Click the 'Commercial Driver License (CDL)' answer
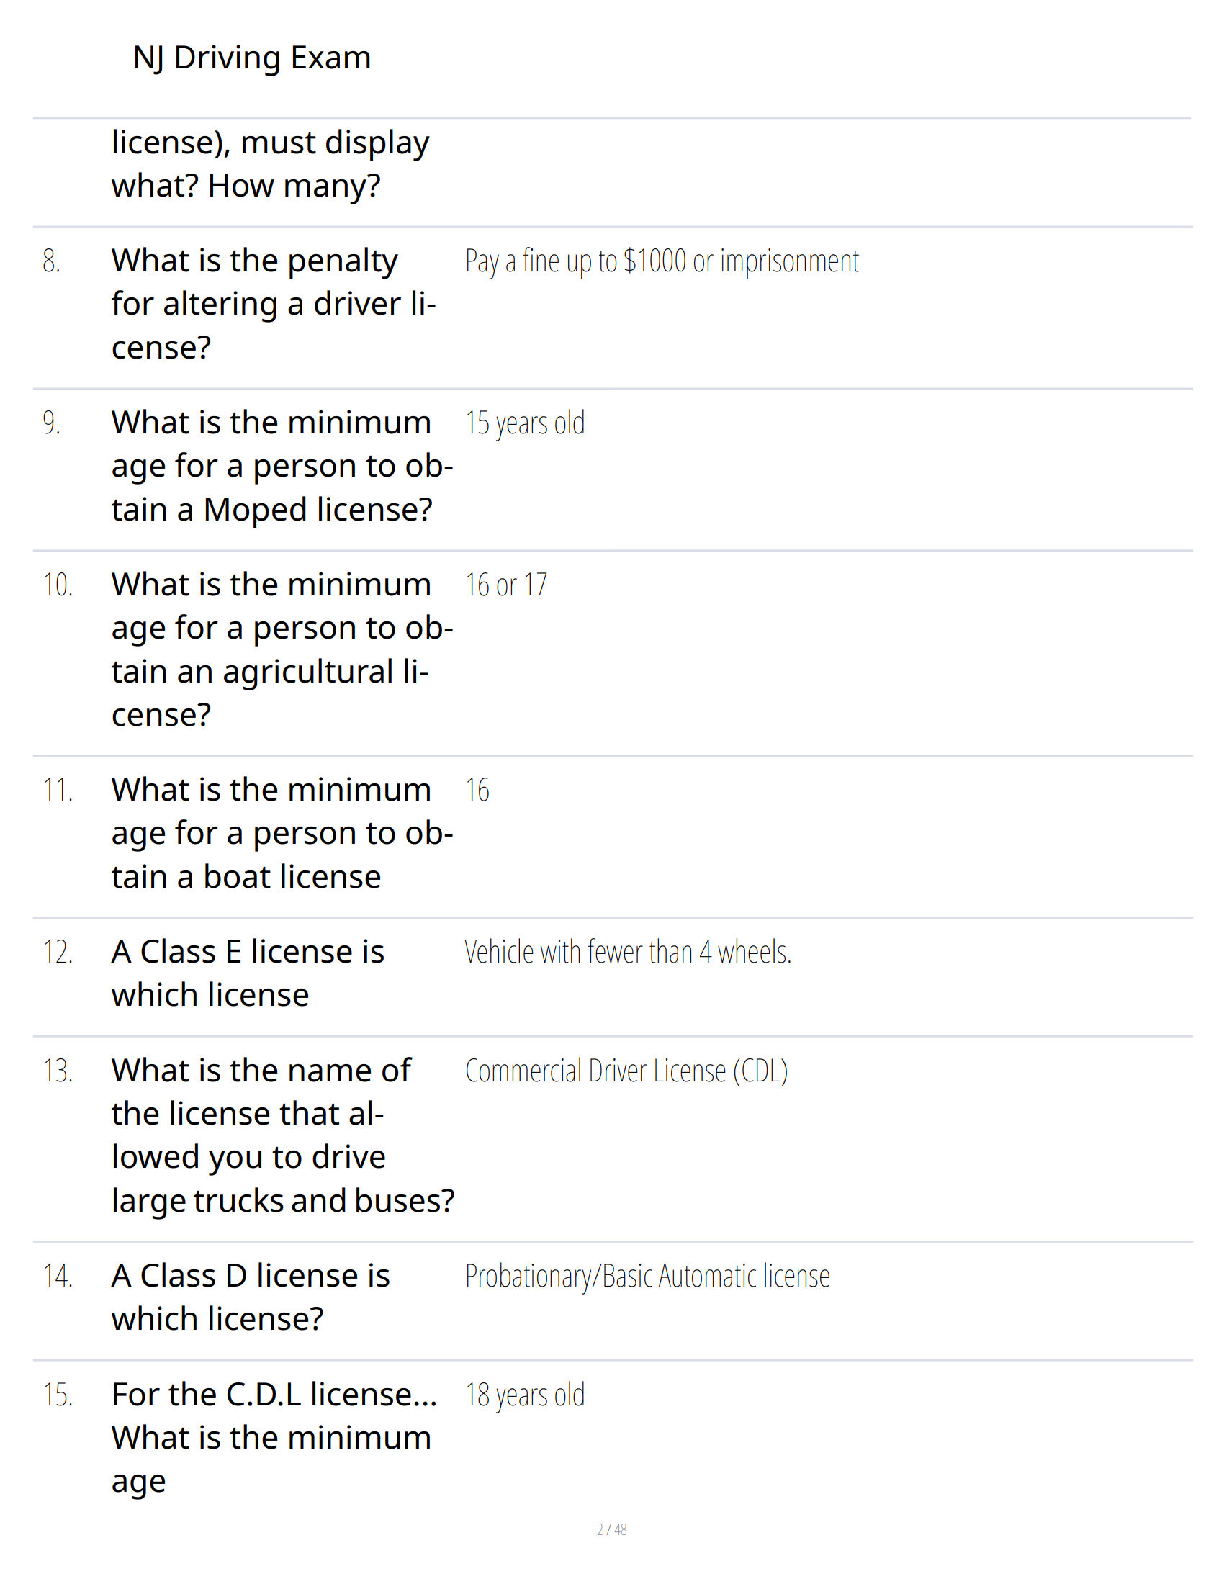This screenshot has height=1584, width=1224. 627,1071
